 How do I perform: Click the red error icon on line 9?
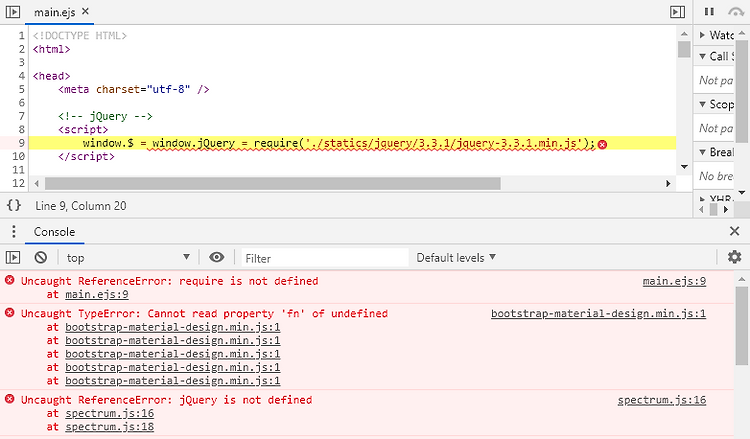pos(602,144)
